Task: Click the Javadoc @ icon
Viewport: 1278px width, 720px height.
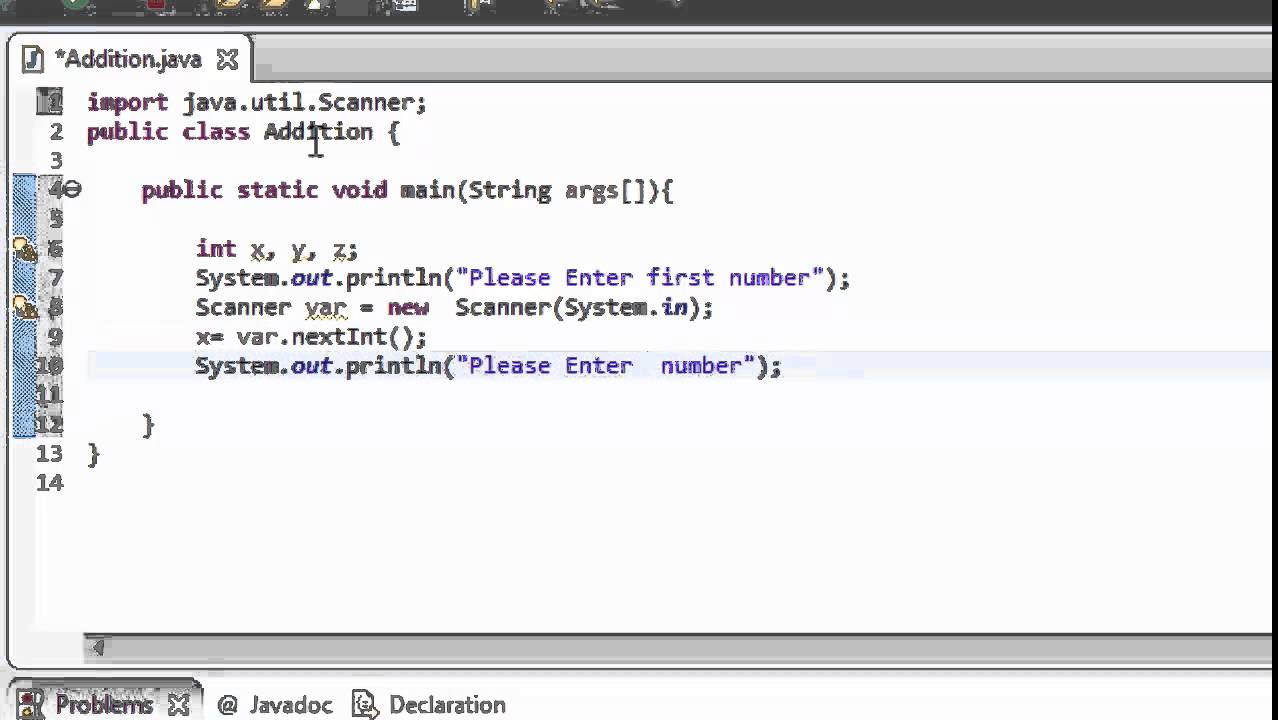Action: pos(227,705)
